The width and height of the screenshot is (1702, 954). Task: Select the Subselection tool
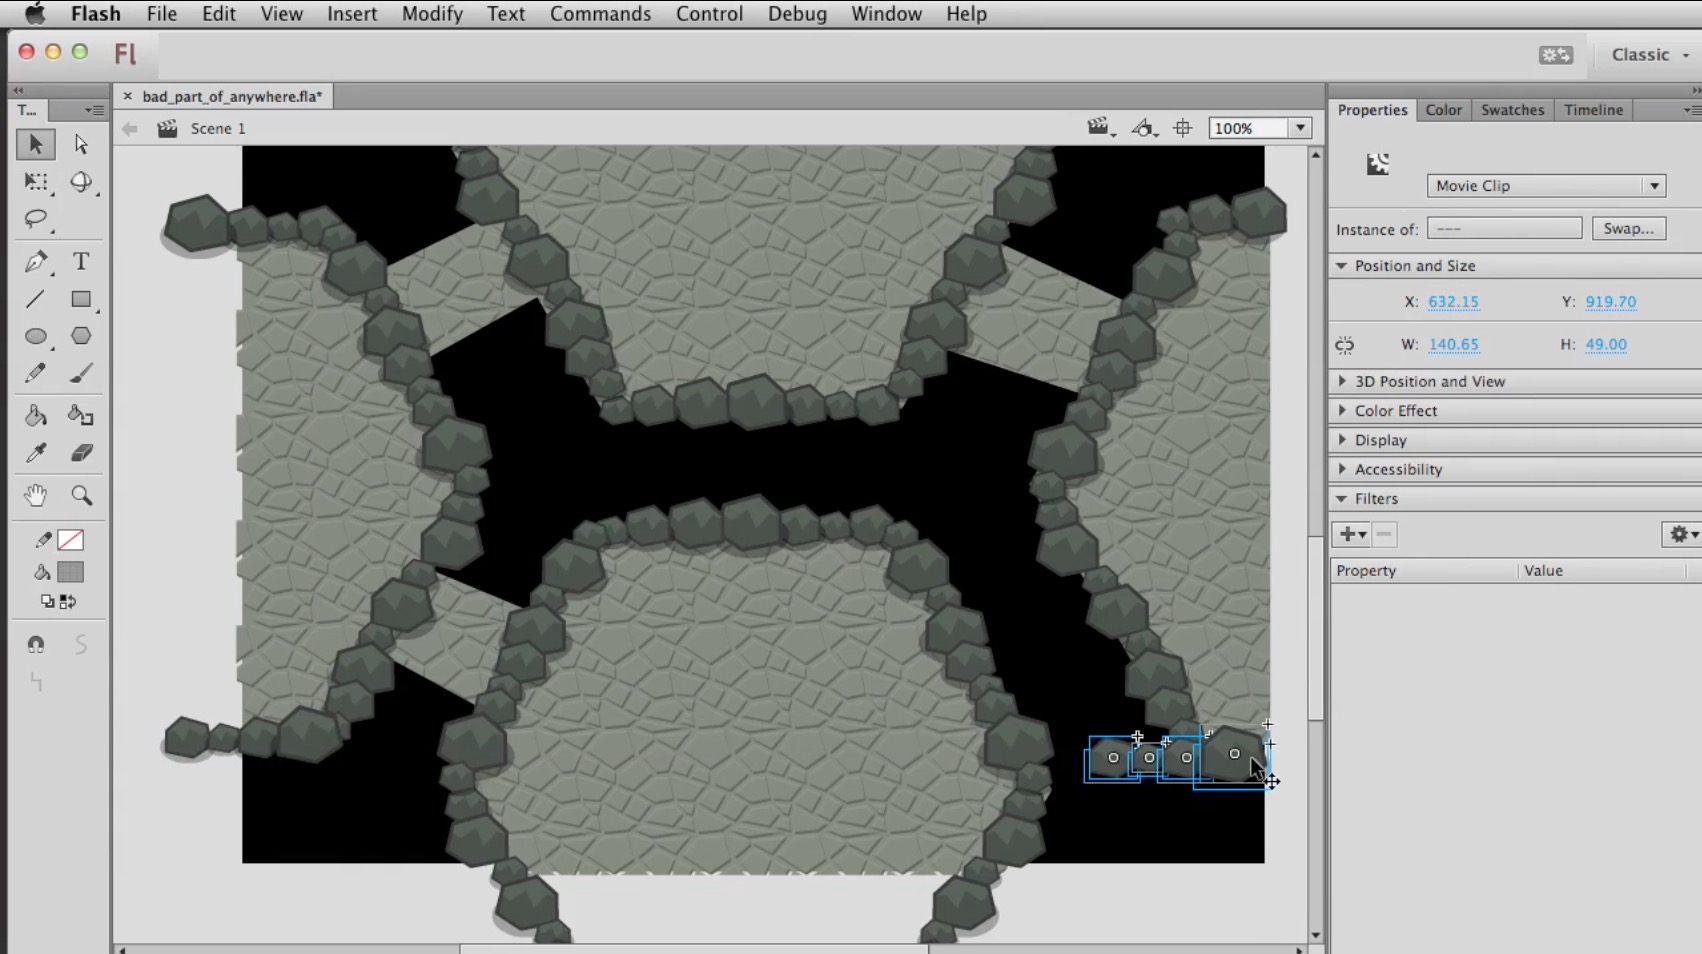81,144
